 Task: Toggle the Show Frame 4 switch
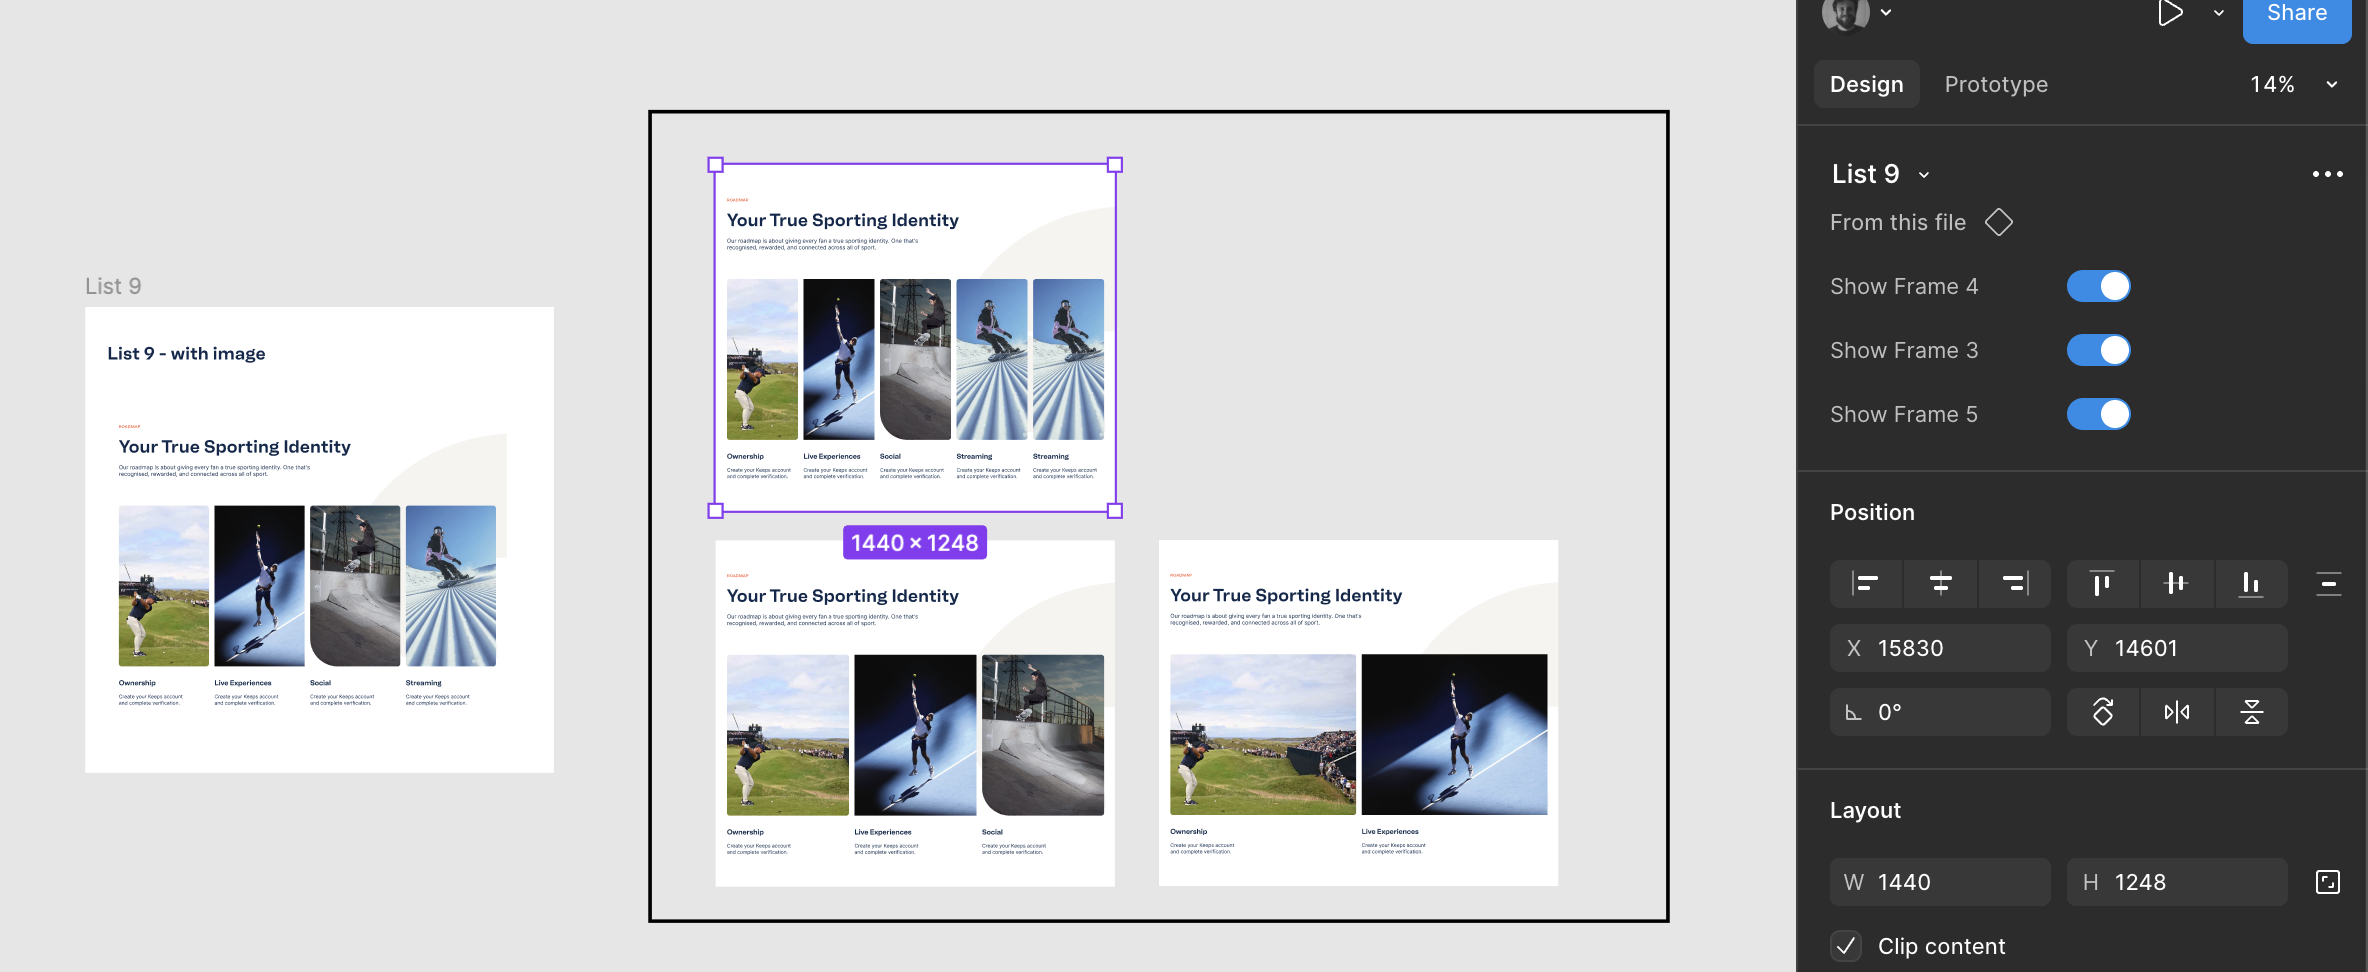point(2098,286)
